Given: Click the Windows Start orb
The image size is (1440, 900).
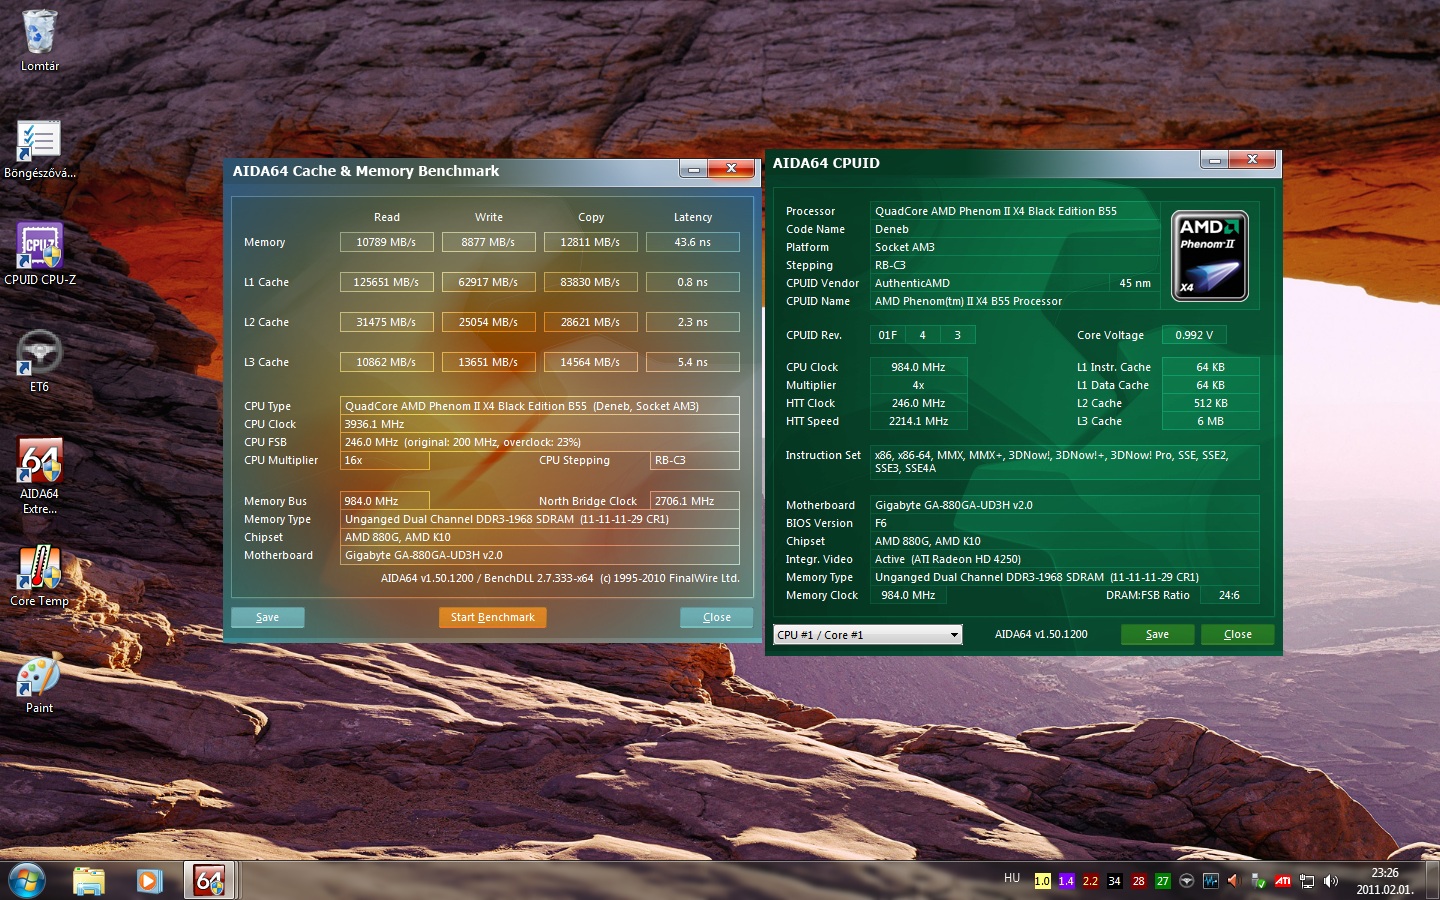Looking at the screenshot, I should 27,880.
